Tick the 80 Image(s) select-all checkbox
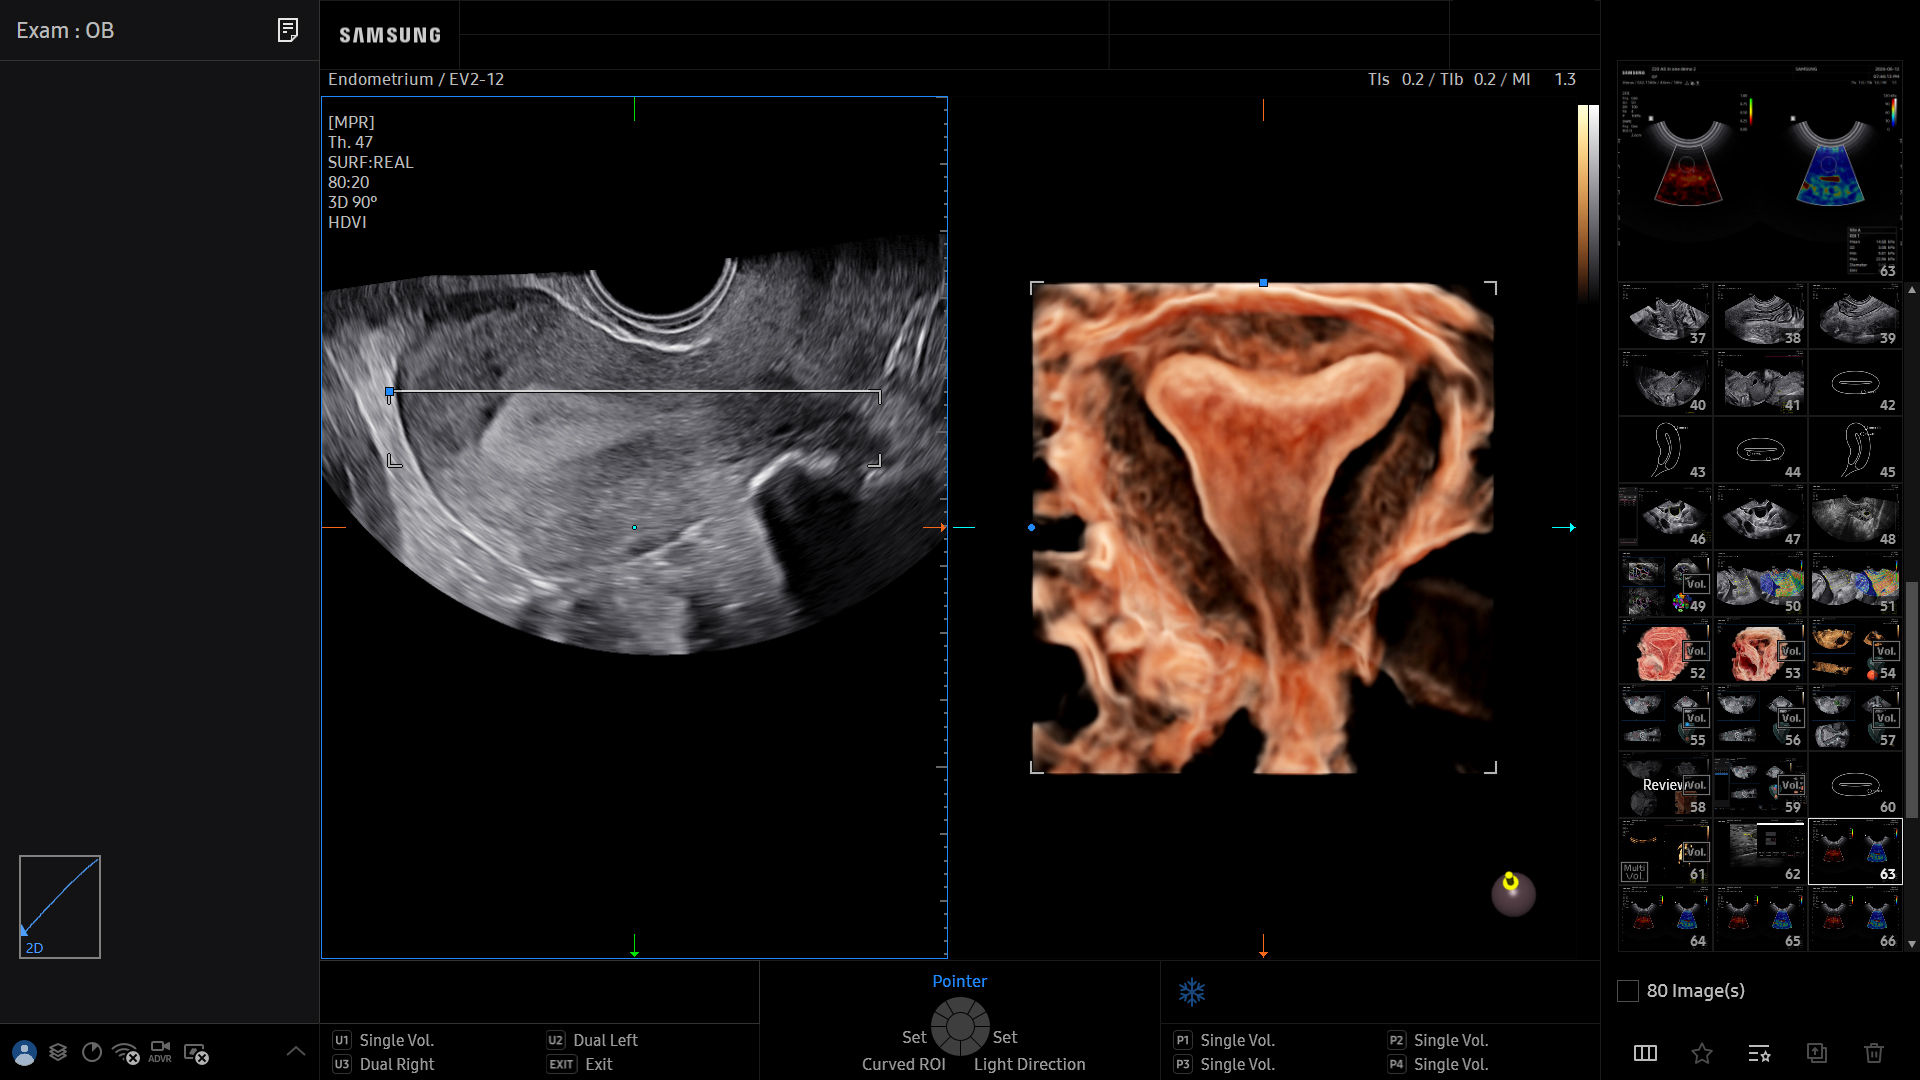Viewport: 1920px width, 1080px height. [x=1628, y=991]
